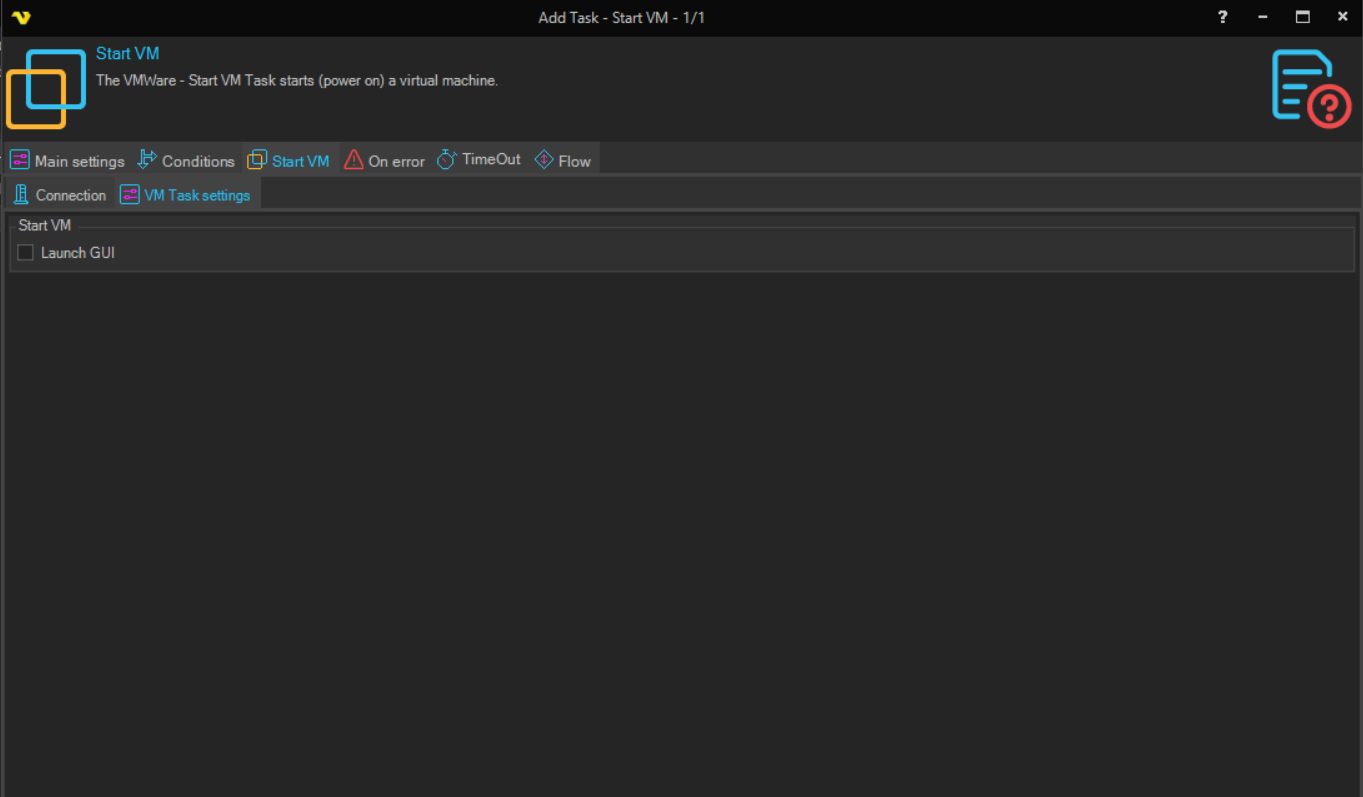Click the question mark help button in title bar

[1222, 17]
